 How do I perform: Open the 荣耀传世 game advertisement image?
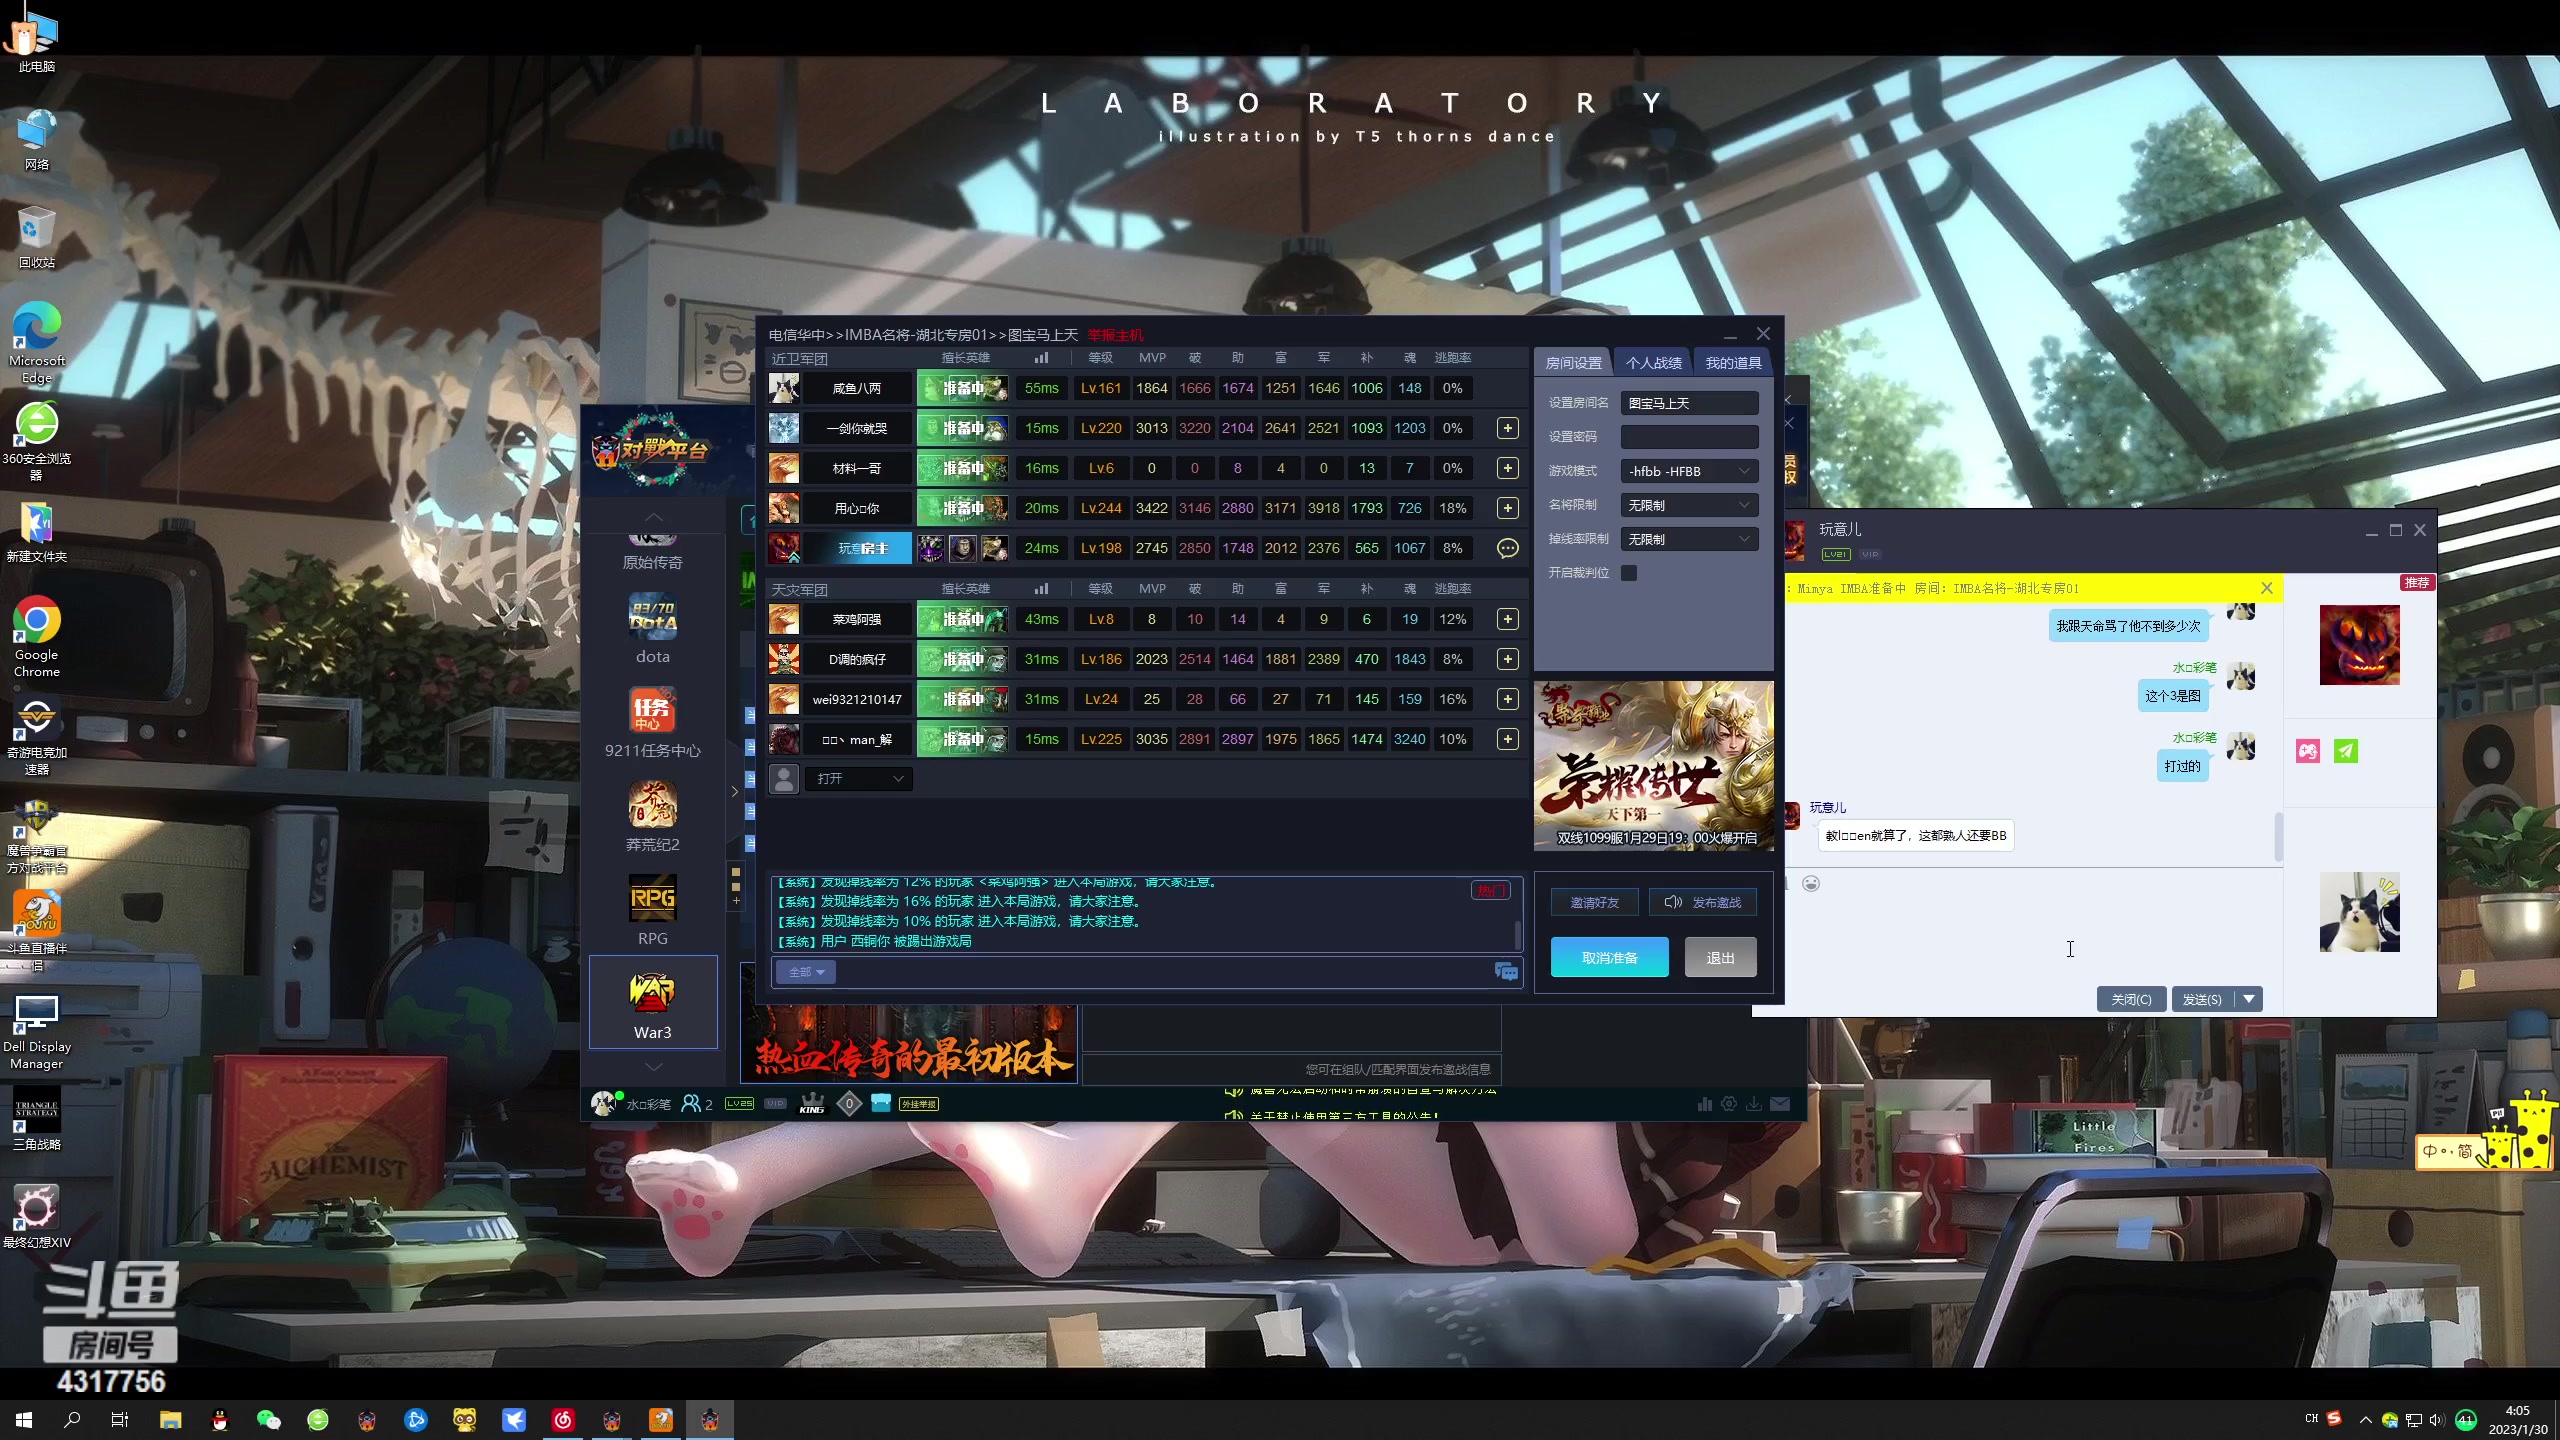[1654, 766]
